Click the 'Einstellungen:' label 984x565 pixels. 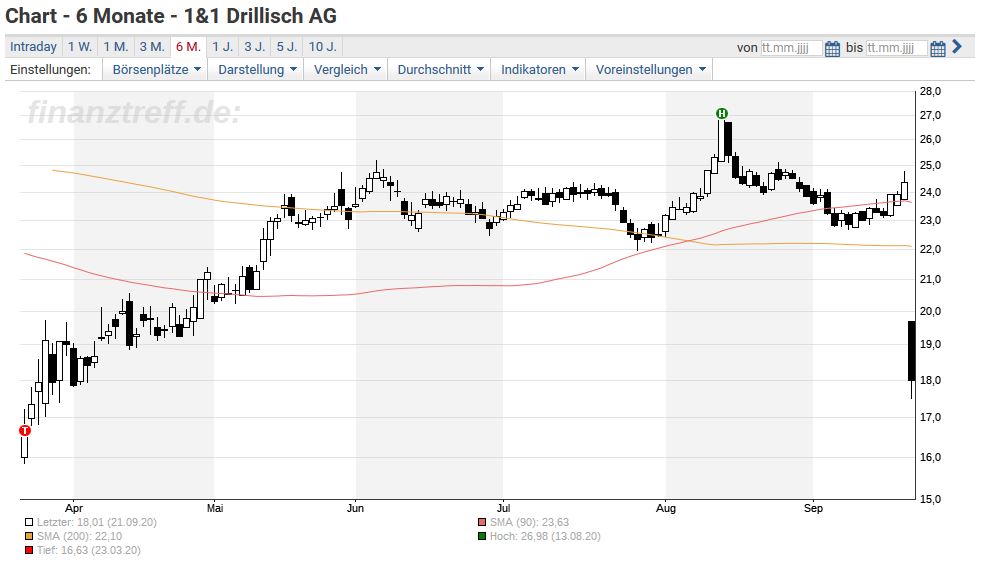[50, 70]
